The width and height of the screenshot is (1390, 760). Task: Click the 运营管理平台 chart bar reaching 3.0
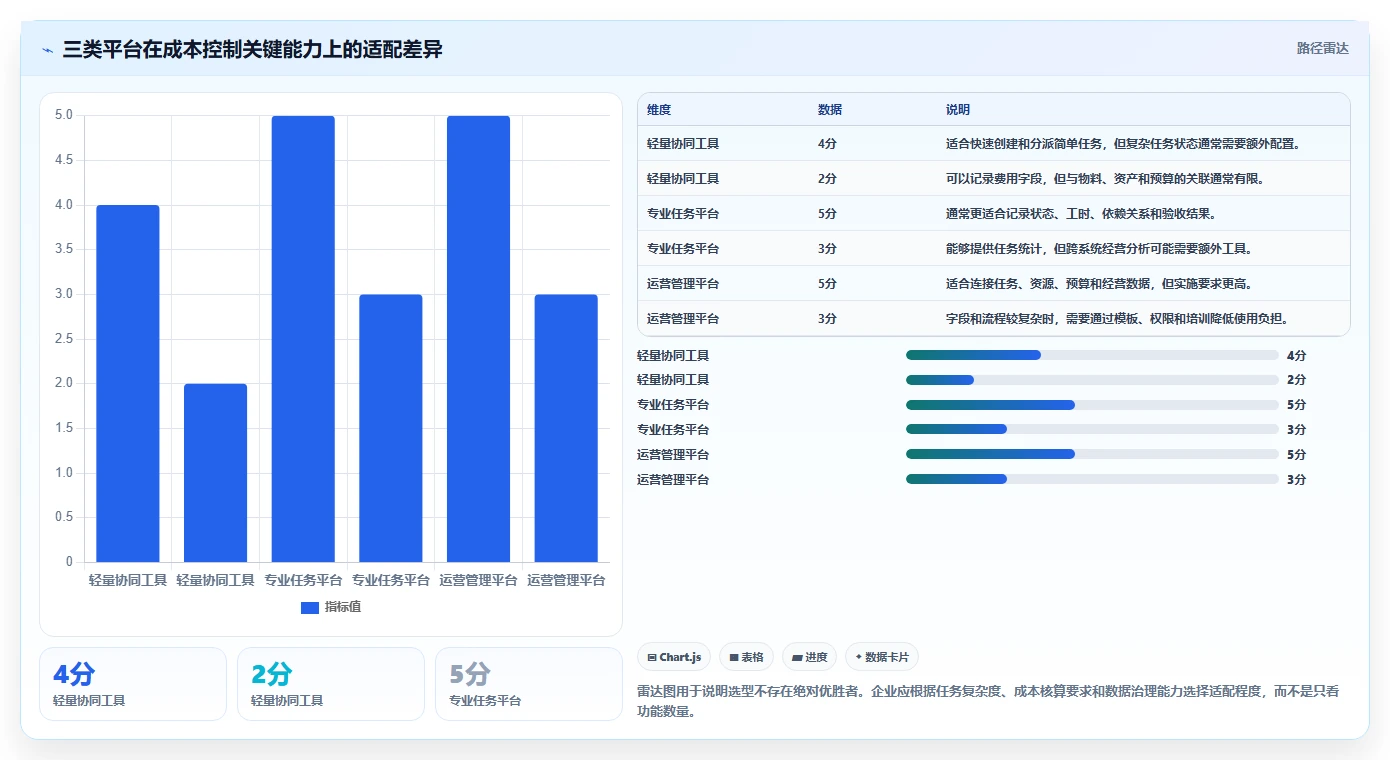tap(566, 428)
